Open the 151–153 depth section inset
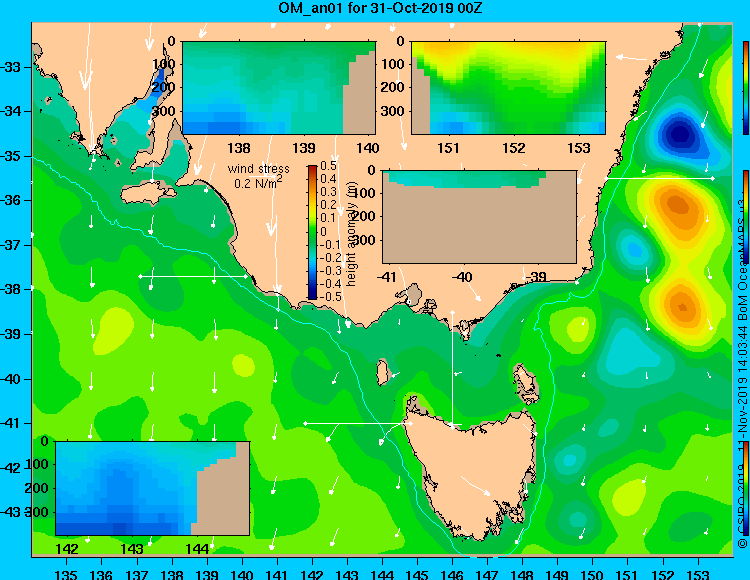 click(508, 88)
